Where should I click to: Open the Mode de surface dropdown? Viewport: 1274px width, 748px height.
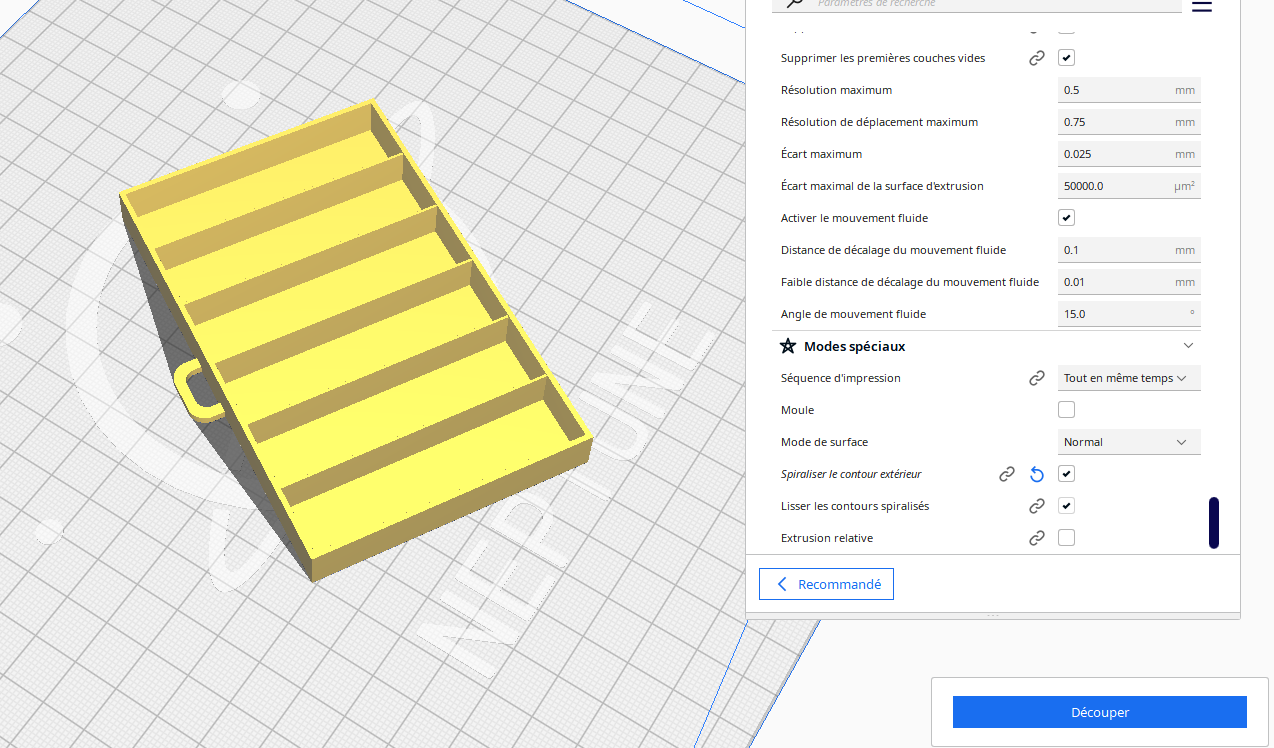pyautogui.click(x=1129, y=442)
